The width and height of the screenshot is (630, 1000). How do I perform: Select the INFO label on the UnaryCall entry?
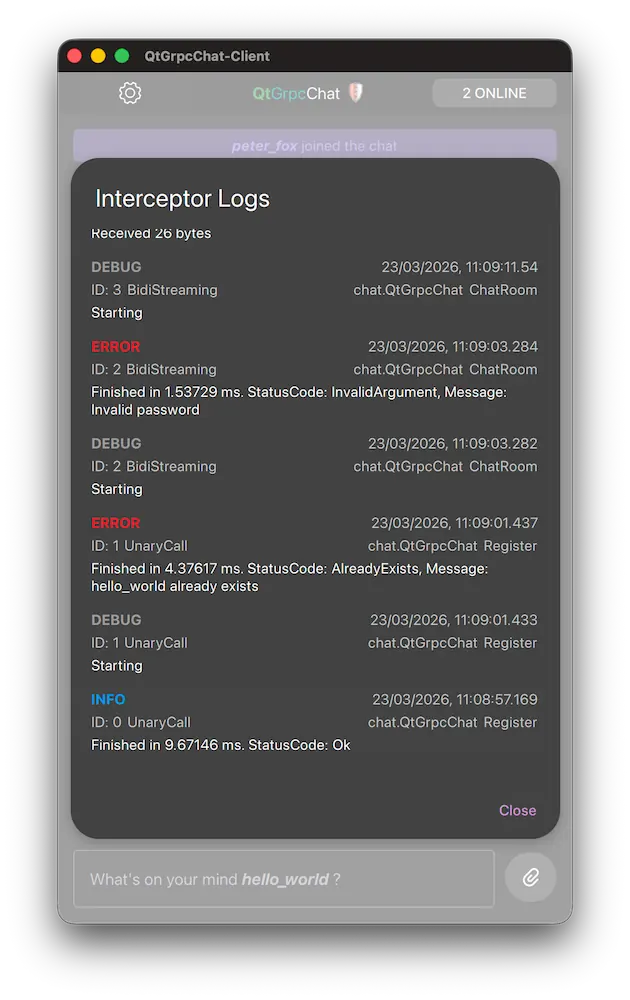(108, 699)
